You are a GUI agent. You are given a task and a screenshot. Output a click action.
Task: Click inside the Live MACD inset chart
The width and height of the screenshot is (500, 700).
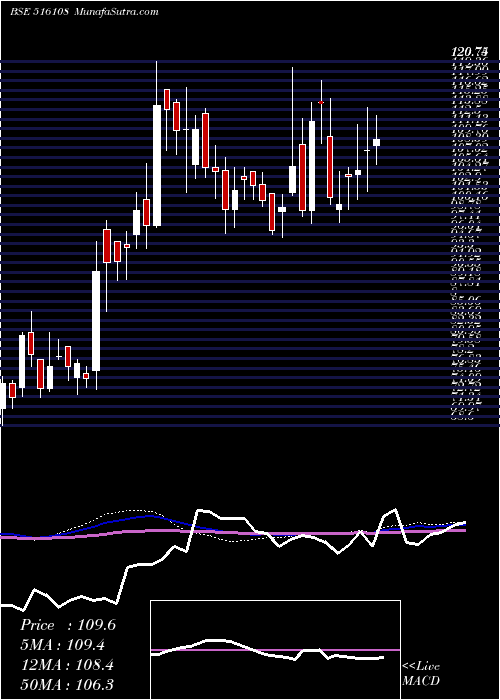point(275,650)
